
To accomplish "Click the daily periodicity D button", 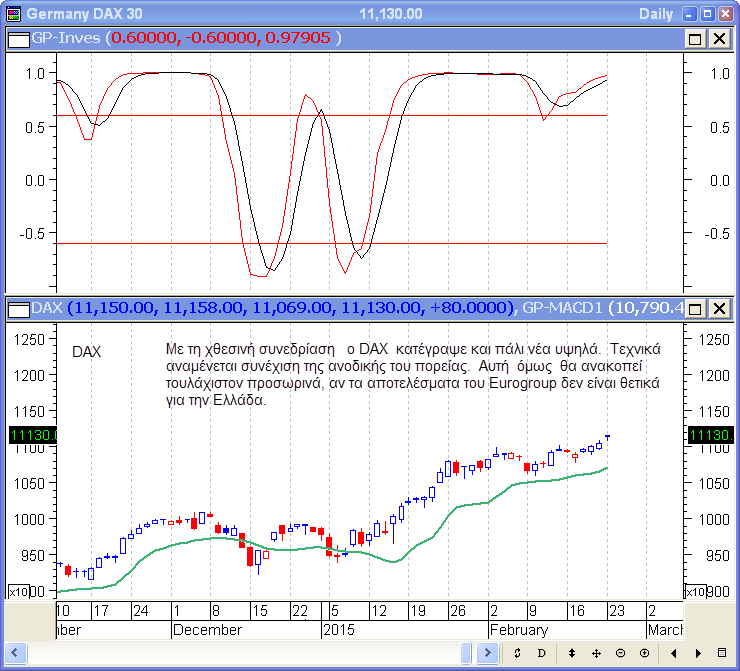I will [541, 653].
